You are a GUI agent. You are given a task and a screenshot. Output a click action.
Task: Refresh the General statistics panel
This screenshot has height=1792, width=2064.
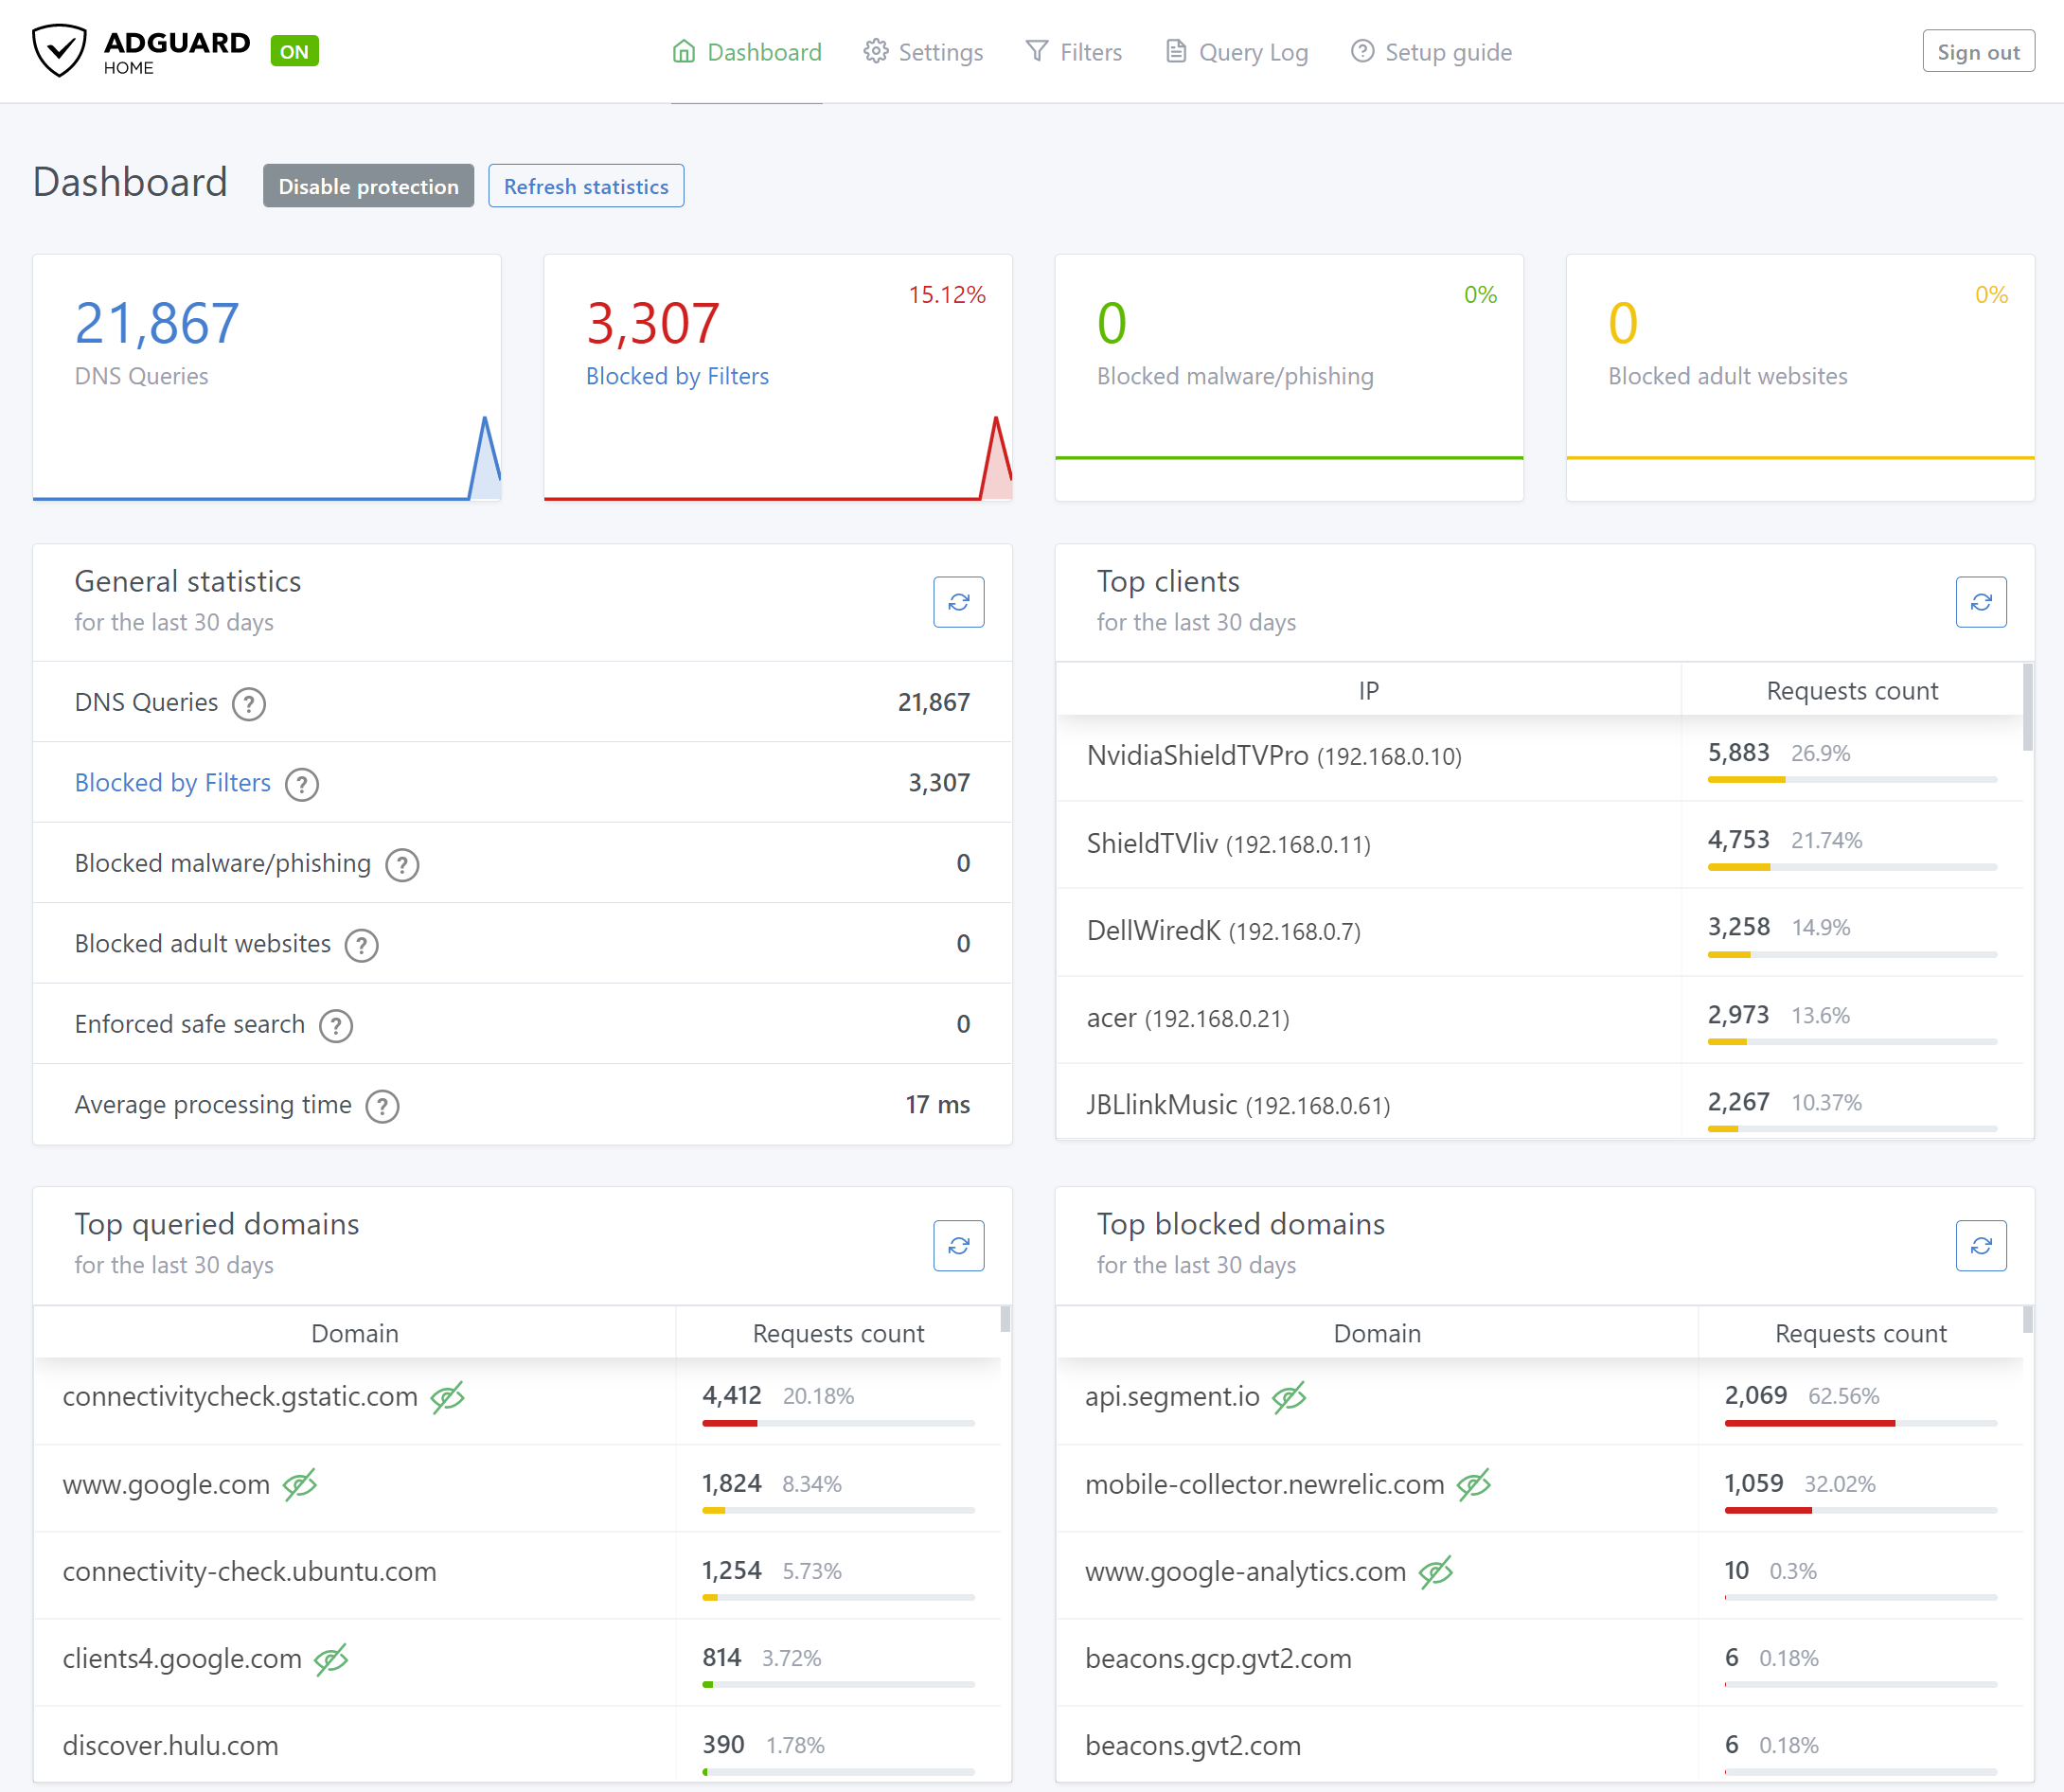[958, 602]
